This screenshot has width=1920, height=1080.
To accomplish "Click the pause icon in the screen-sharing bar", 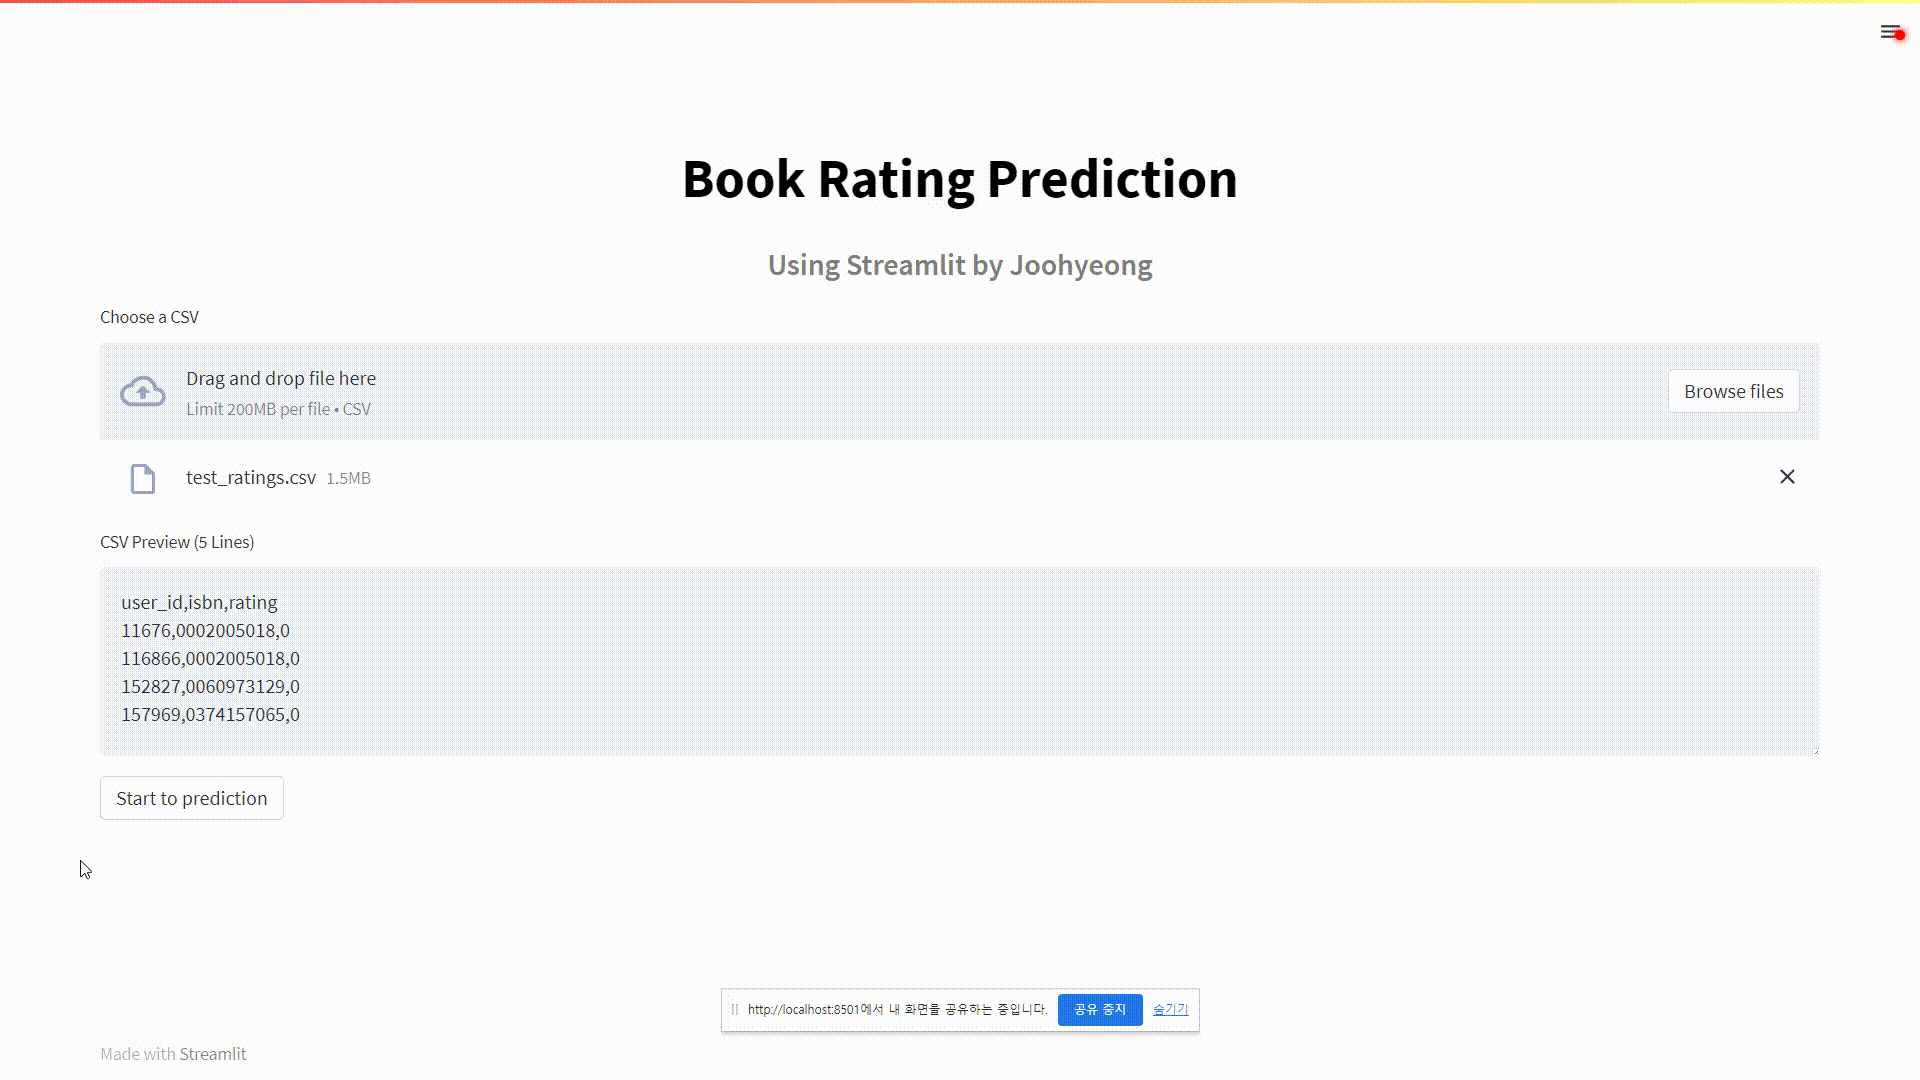I will [x=734, y=1009].
